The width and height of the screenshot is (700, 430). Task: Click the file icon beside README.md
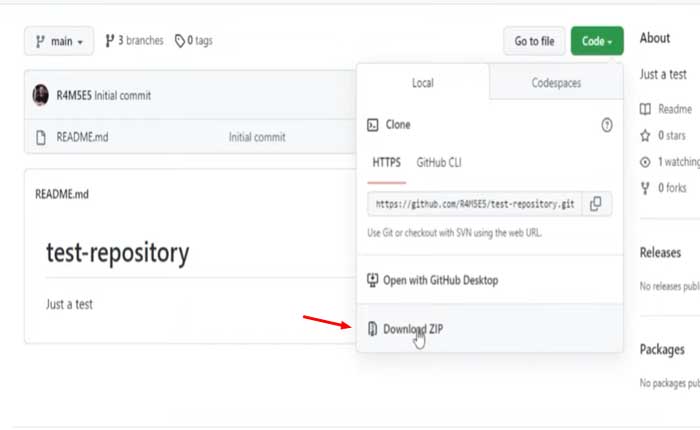(x=41, y=138)
